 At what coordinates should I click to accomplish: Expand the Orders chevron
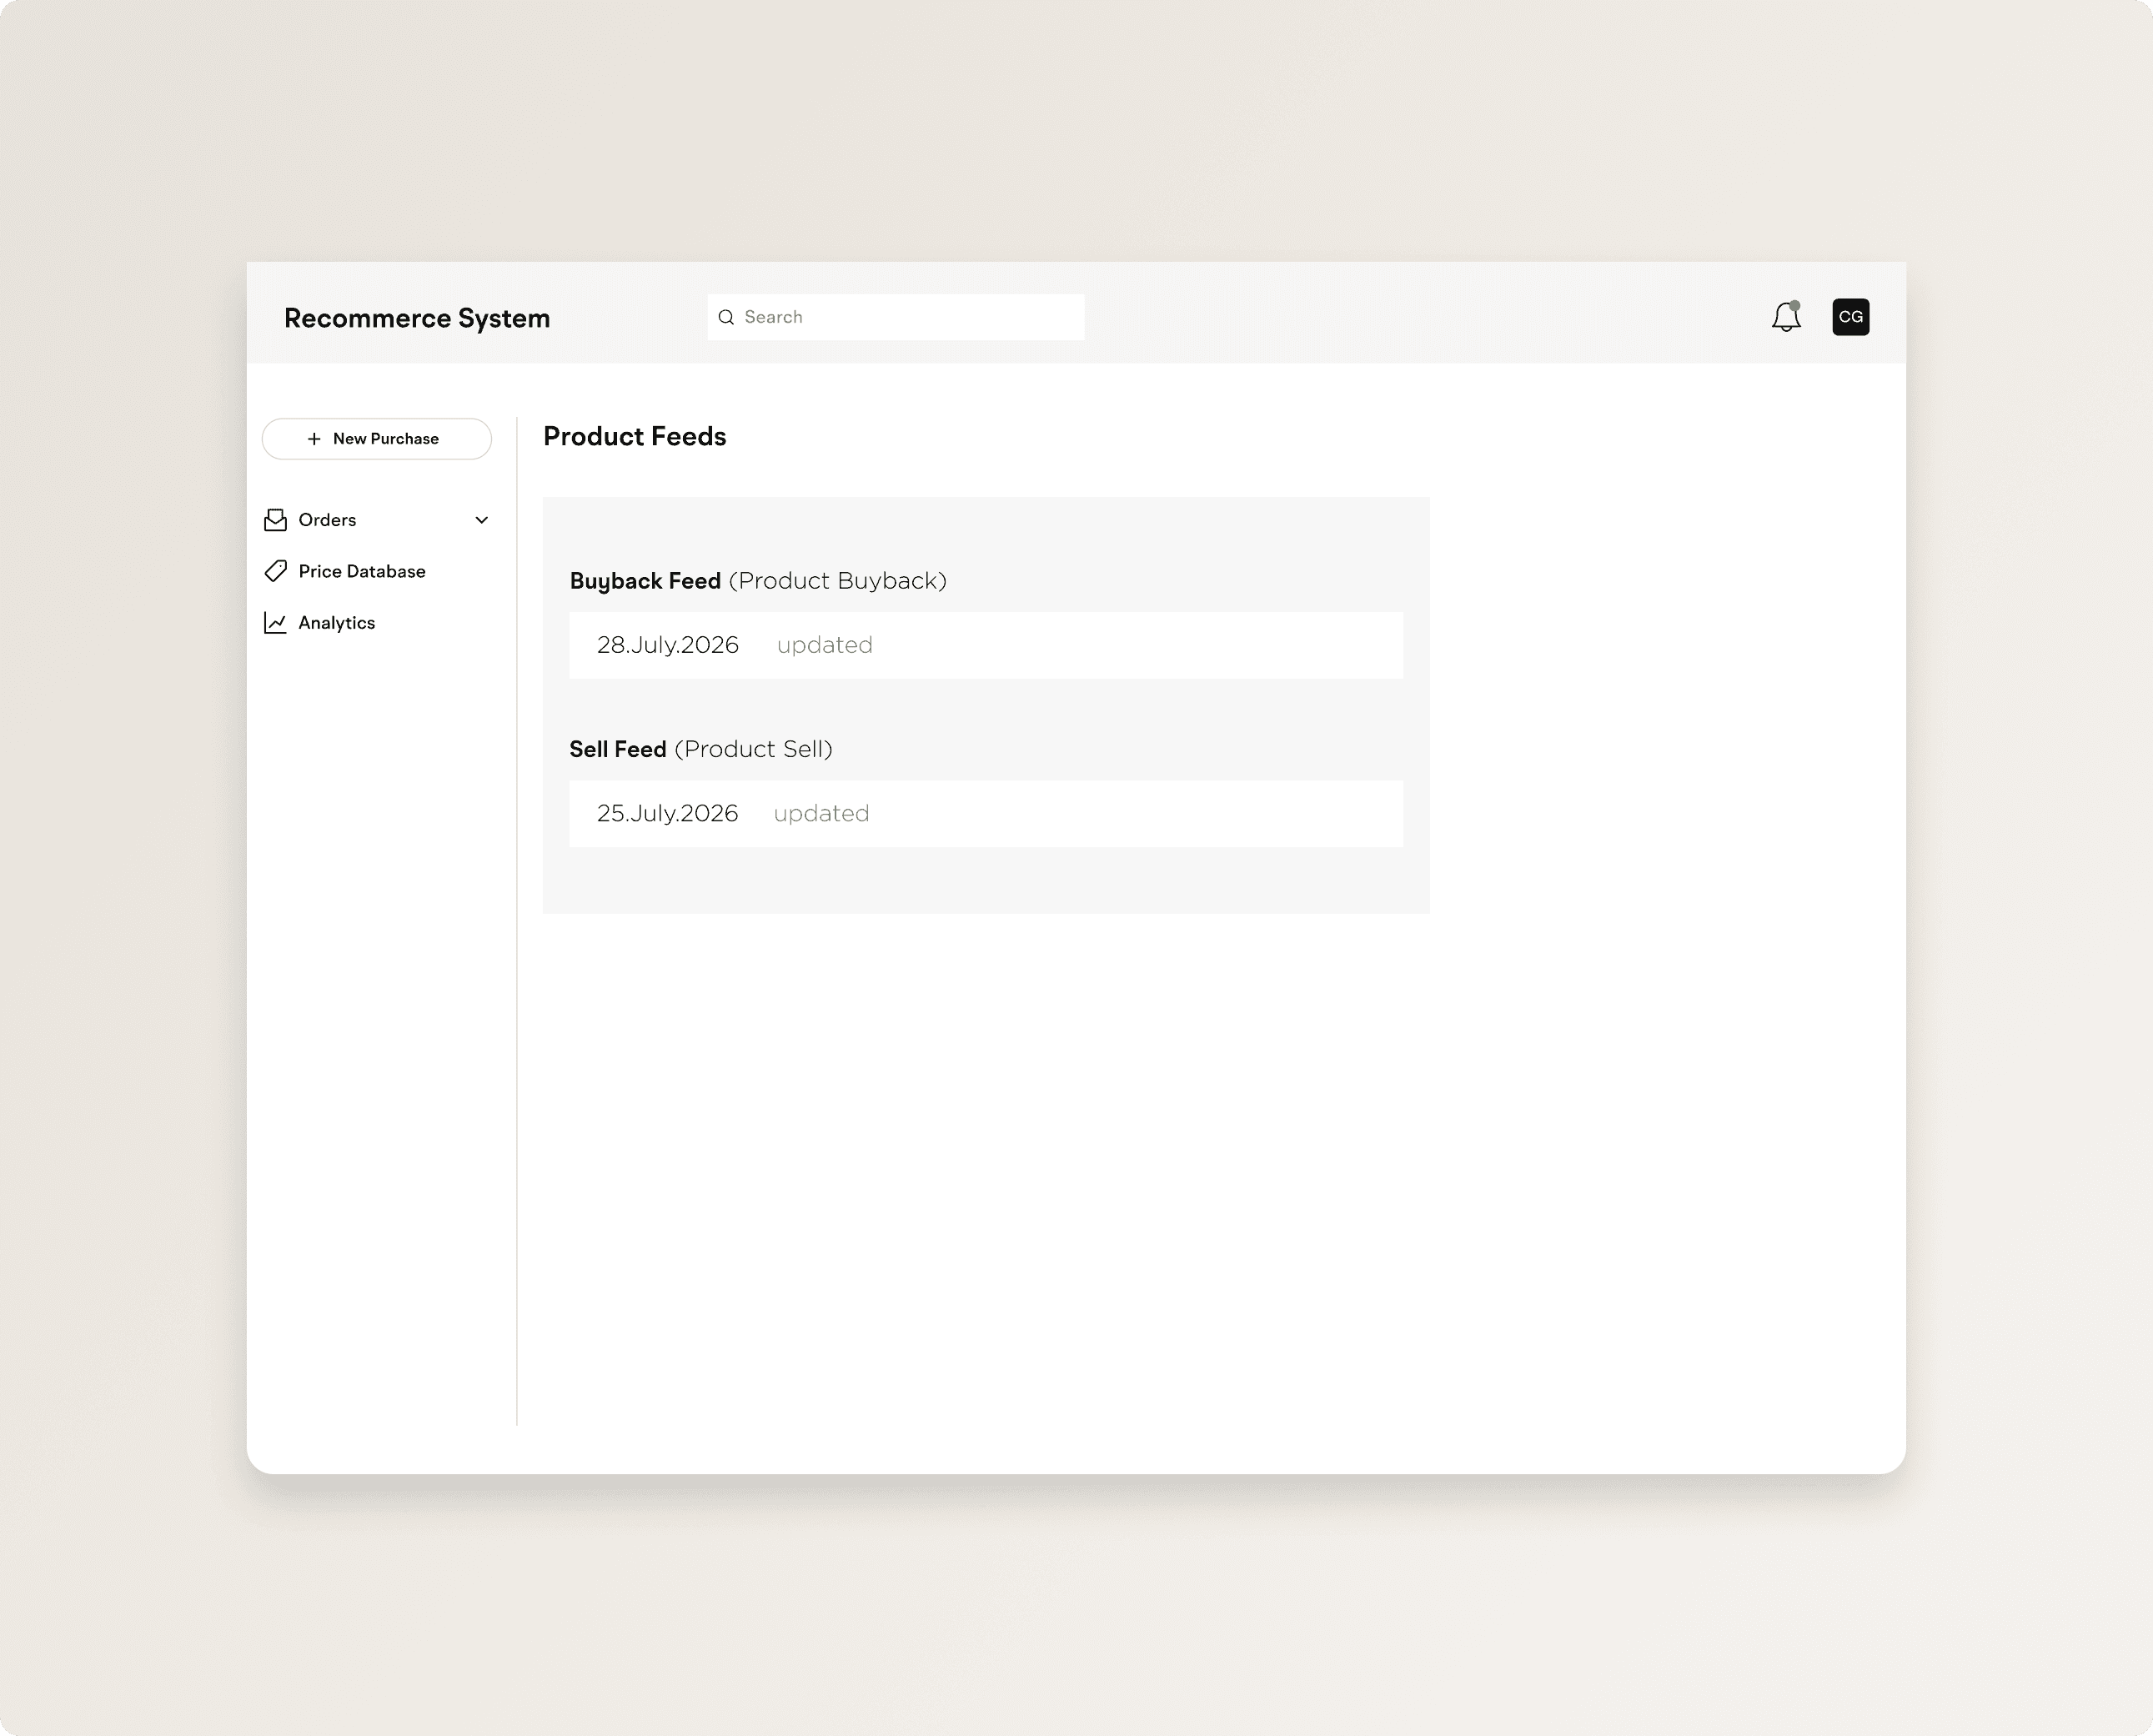481,520
